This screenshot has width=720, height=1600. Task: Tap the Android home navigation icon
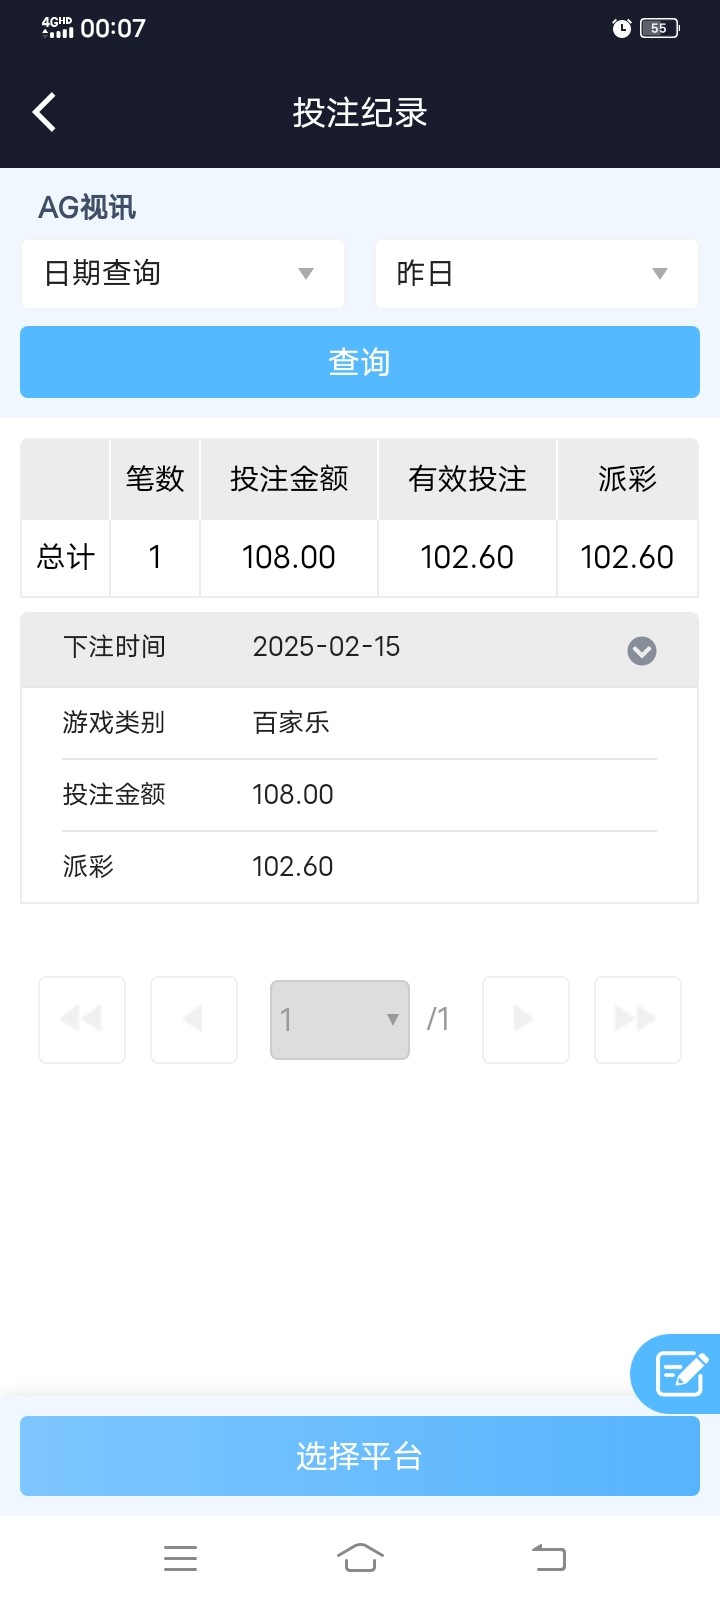(360, 1557)
